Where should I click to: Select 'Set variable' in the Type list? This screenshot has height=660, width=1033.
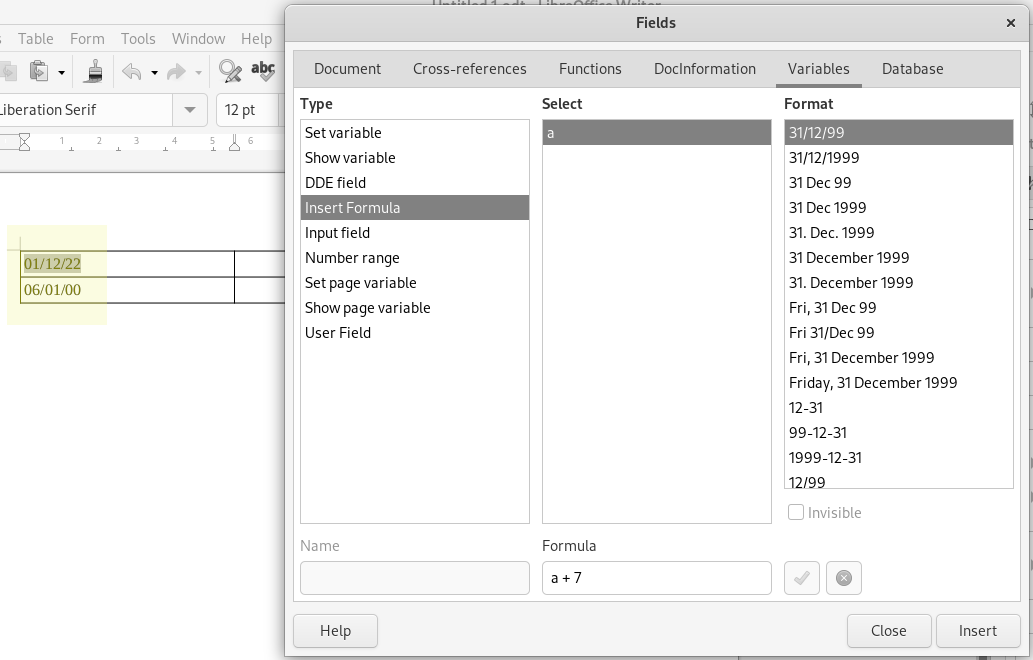point(343,133)
